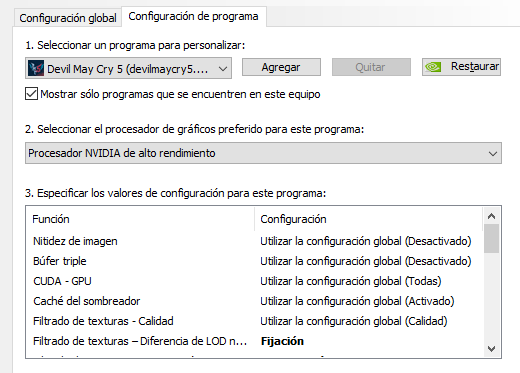Click the Quitar button
The height and width of the screenshot is (373, 520).
point(371,67)
